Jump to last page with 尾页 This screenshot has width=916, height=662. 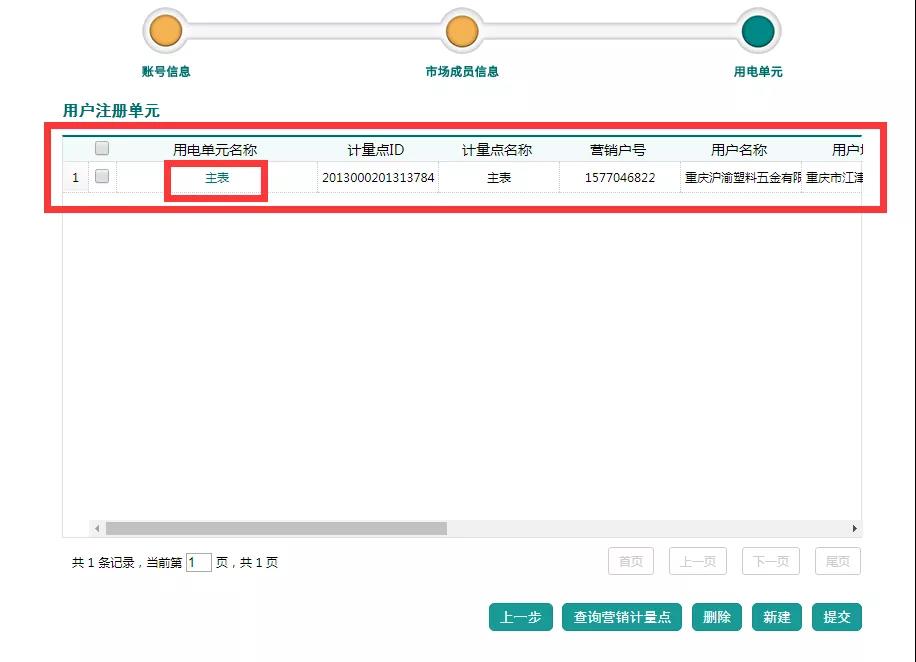837,562
